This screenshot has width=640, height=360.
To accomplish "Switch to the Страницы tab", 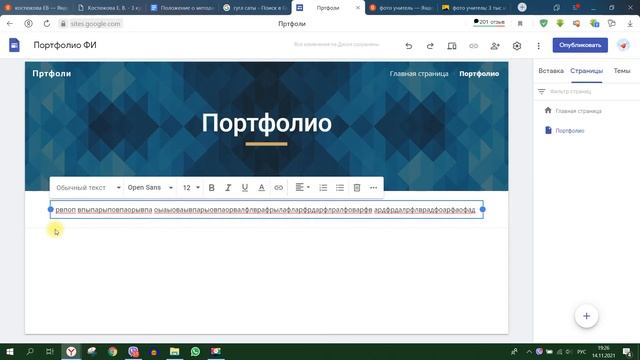I will click(587, 71).
